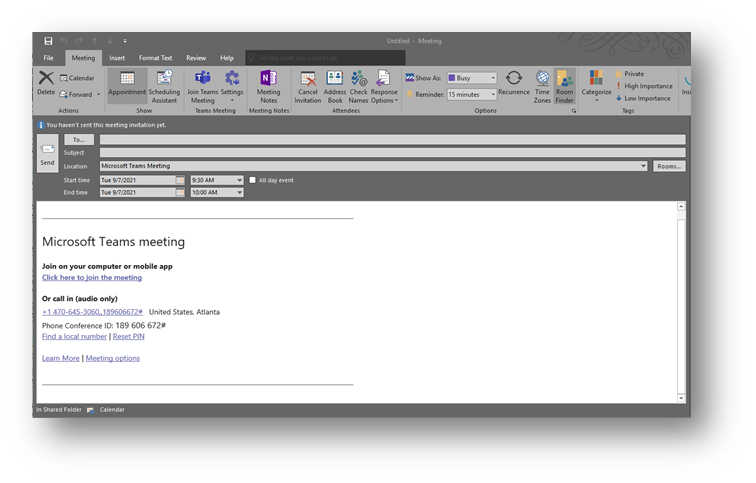Open Scheduling Assistant view

(164, 85)
